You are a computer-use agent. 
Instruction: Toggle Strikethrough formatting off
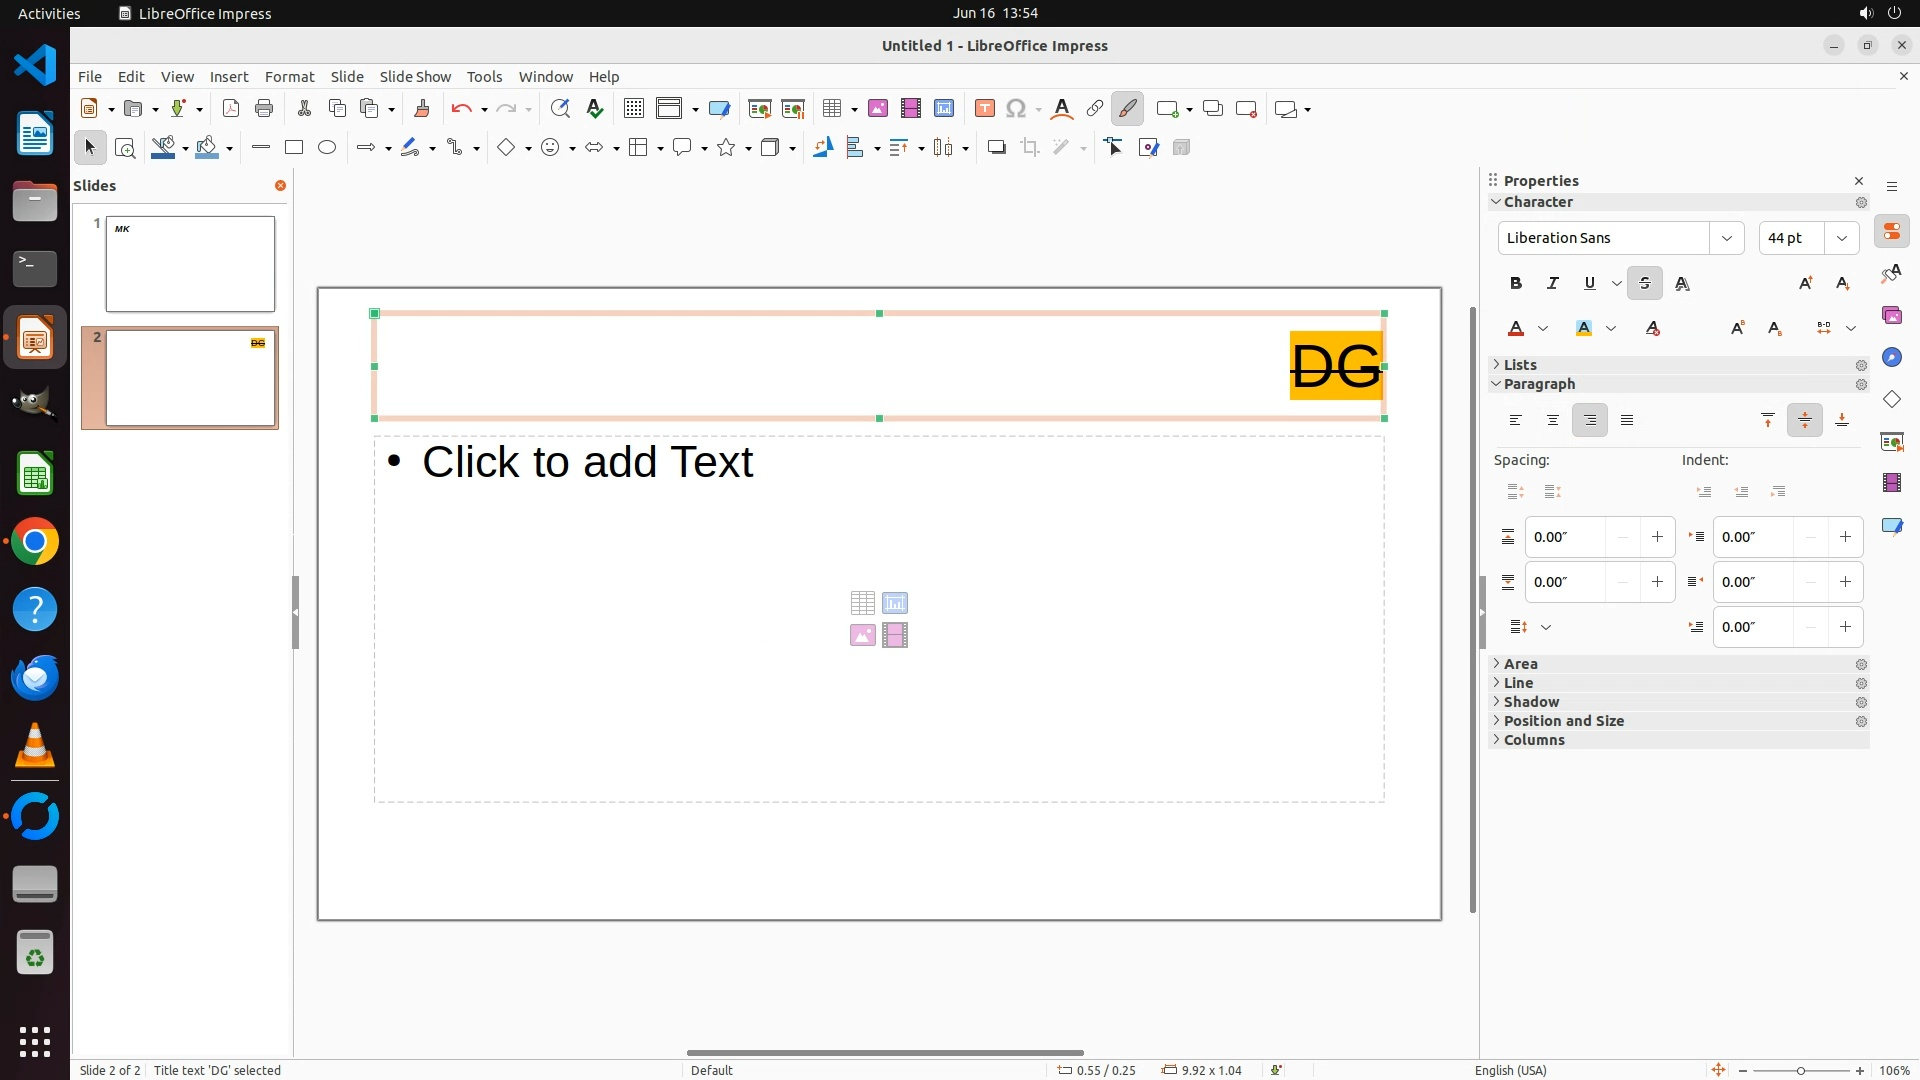1645,284
